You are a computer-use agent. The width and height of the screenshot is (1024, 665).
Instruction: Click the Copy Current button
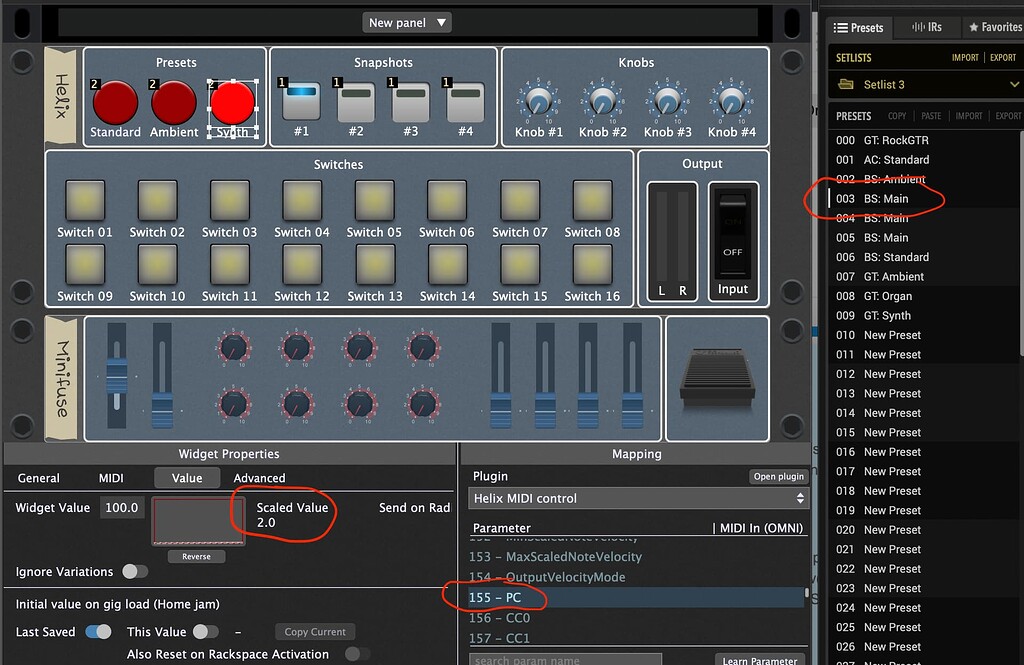pos(314,631)
